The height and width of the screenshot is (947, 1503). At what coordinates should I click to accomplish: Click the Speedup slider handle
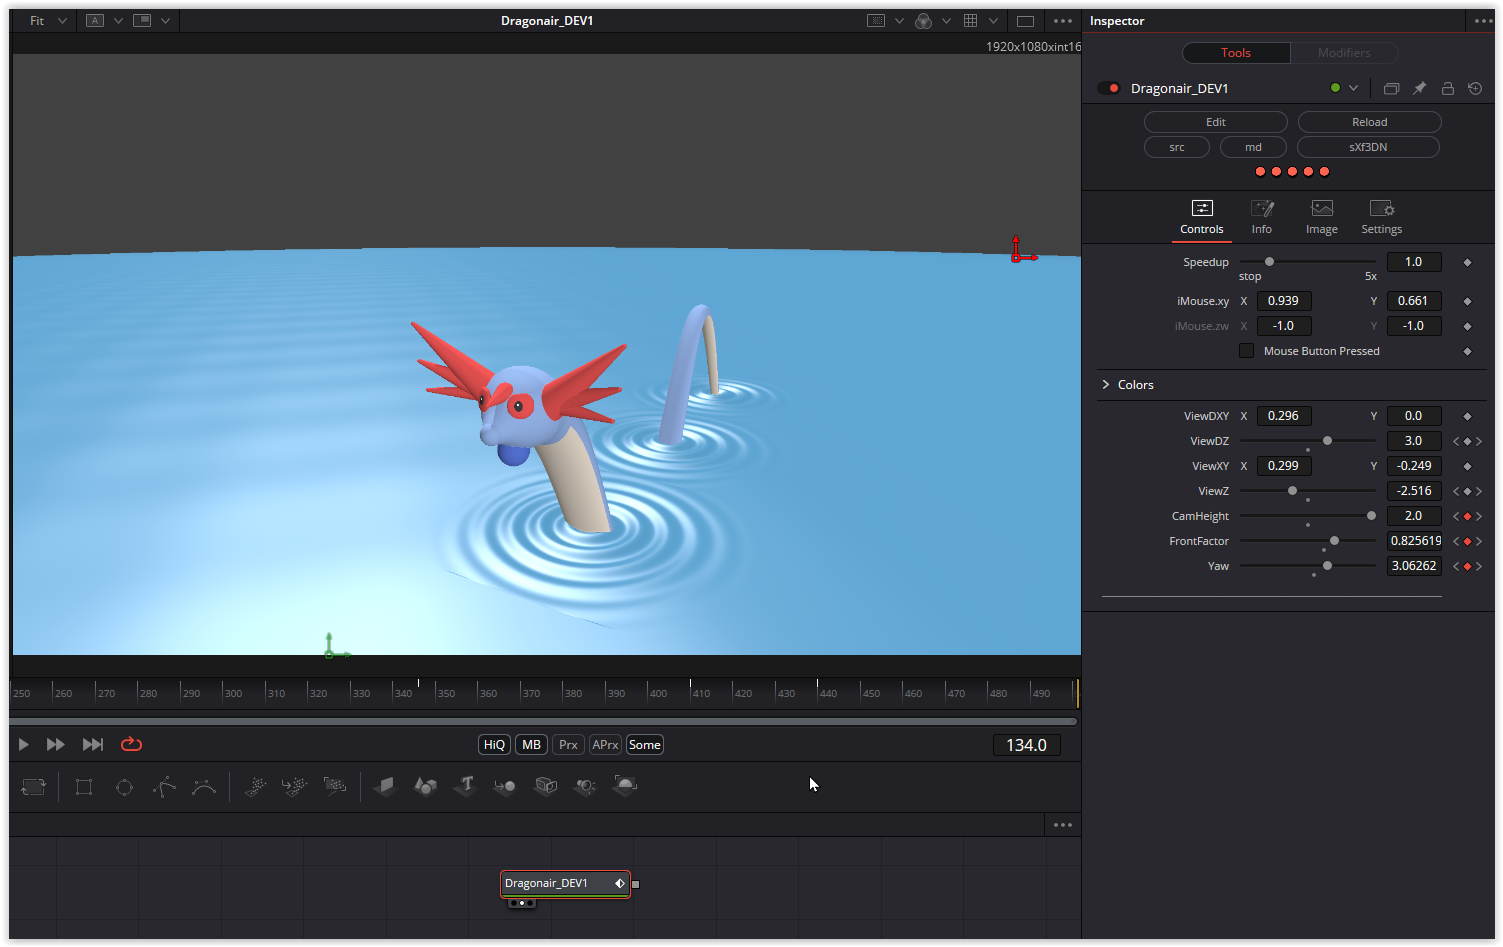click(x=1269, y=262)
